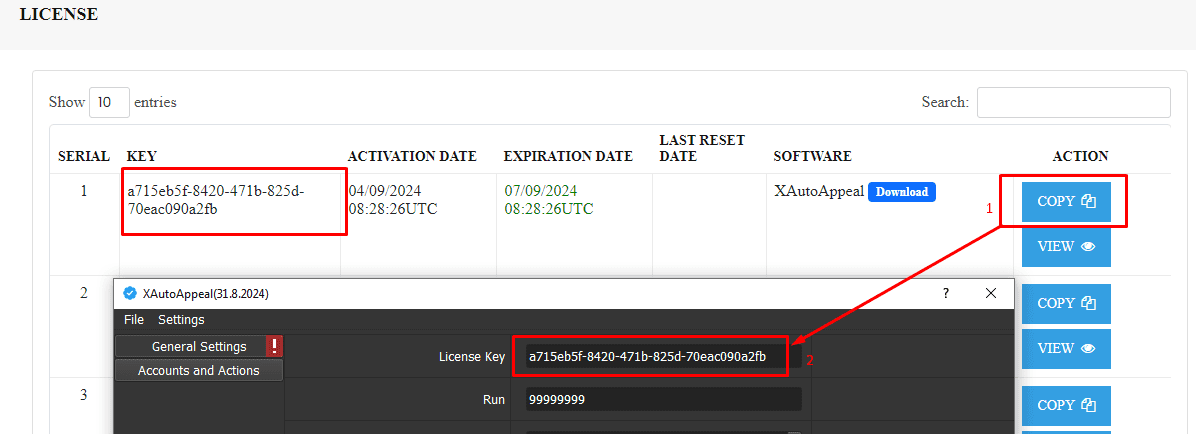Click expiration date 07/09/2024 08:28:26UTC
Viewport: 1196px width, 434px height.
(549, 199)
